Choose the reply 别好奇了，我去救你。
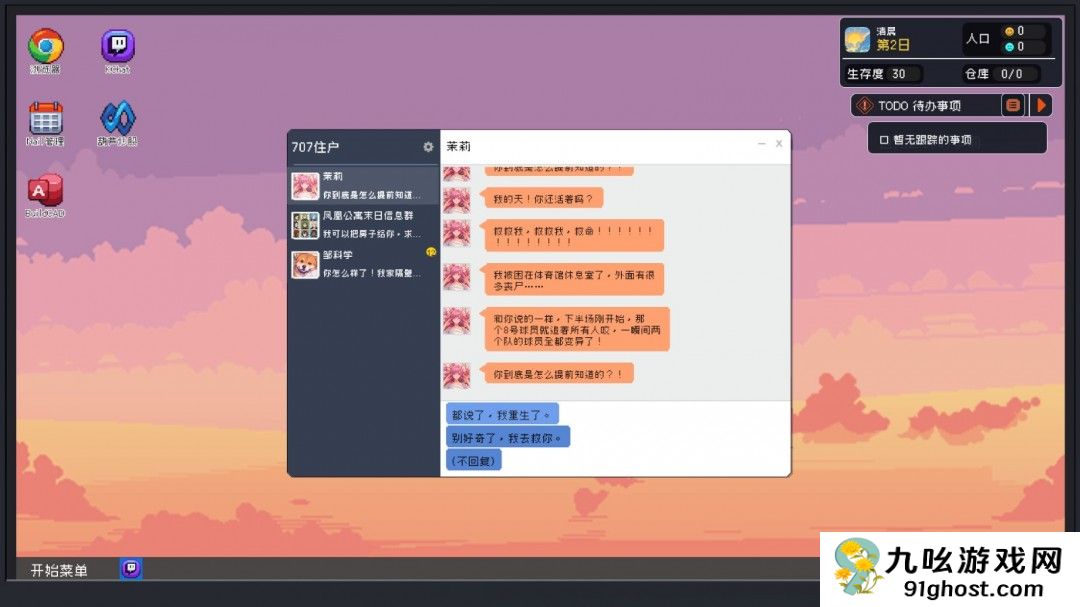 (507, 436)
